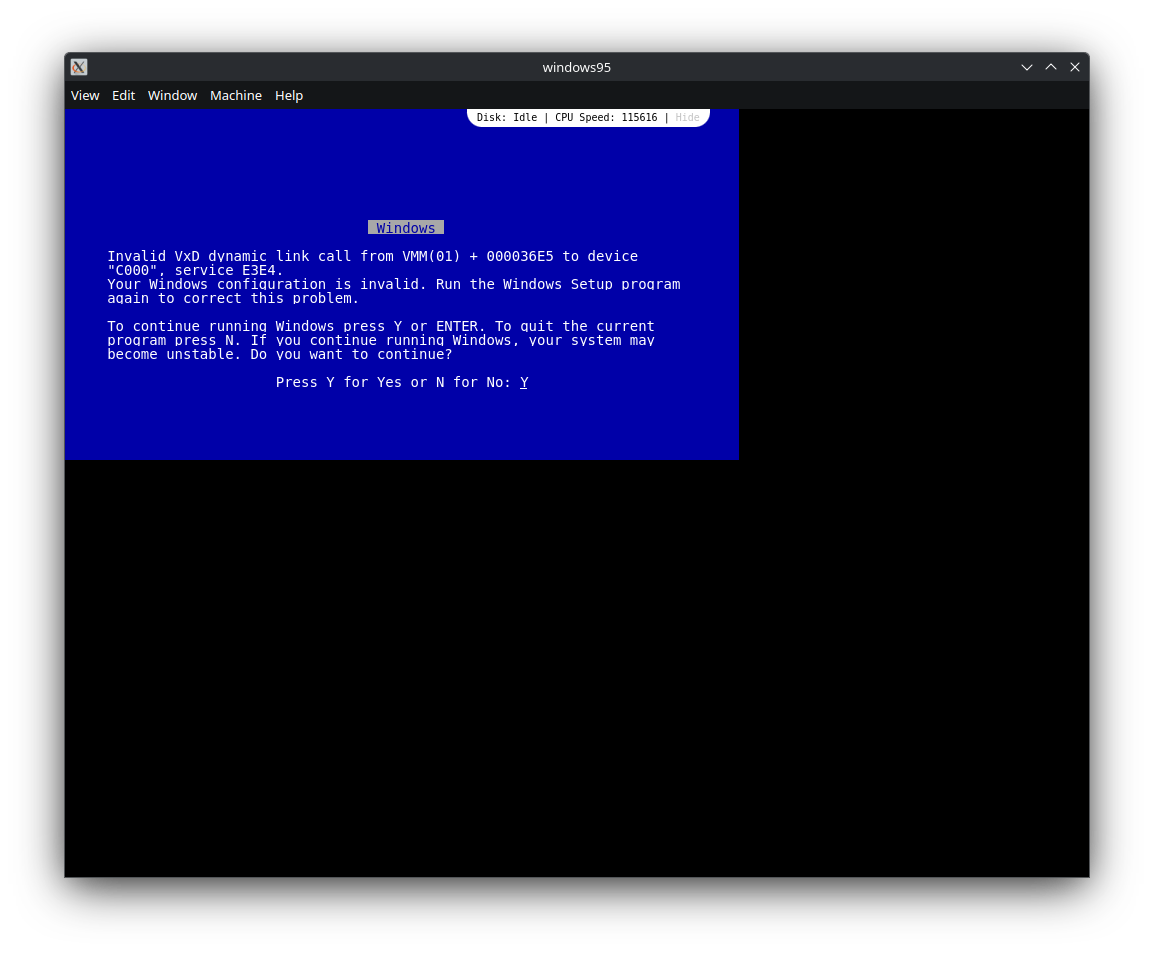This screenshot has width=1154, height=954.
Task: Click the 'CPU Speed: 115616' status text
Action: point(606,117)
